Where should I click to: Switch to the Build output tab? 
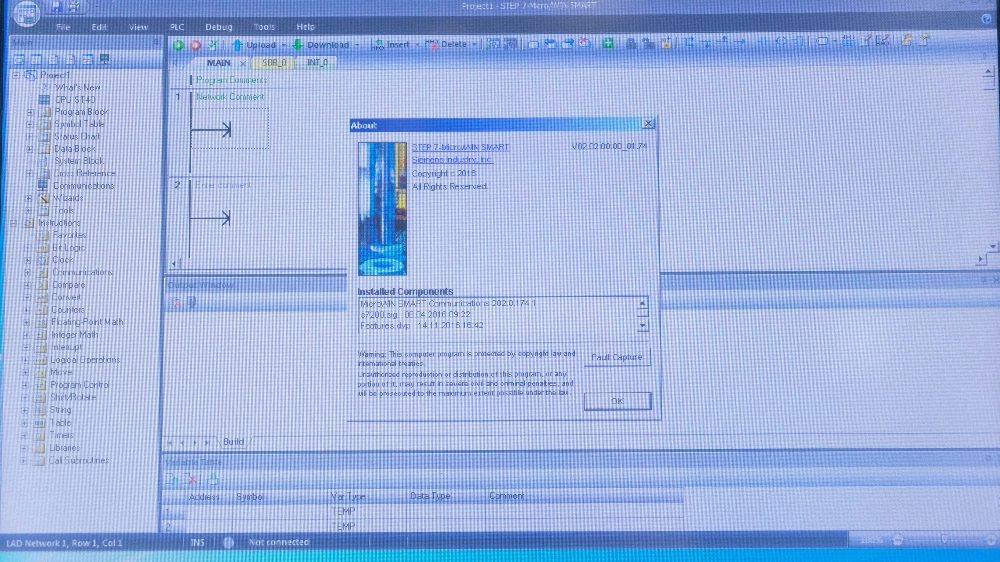[233, 441]
